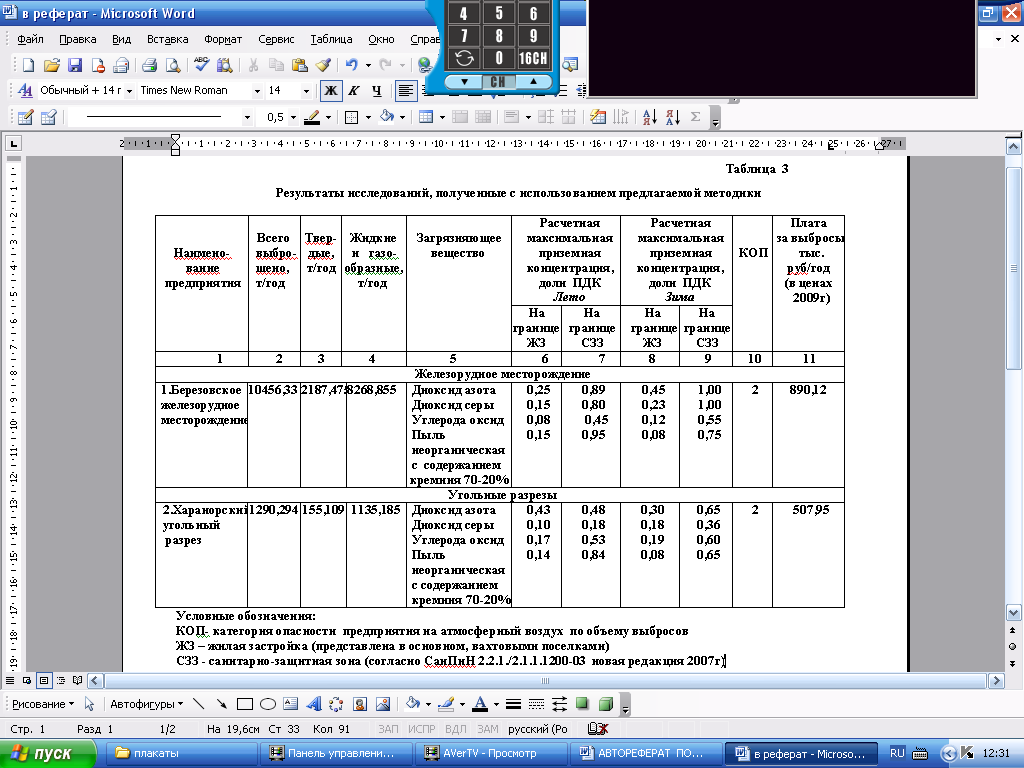1024x768 pixels.
Task: Open Styles and Formatting pane icon
Action: (25, 90)
